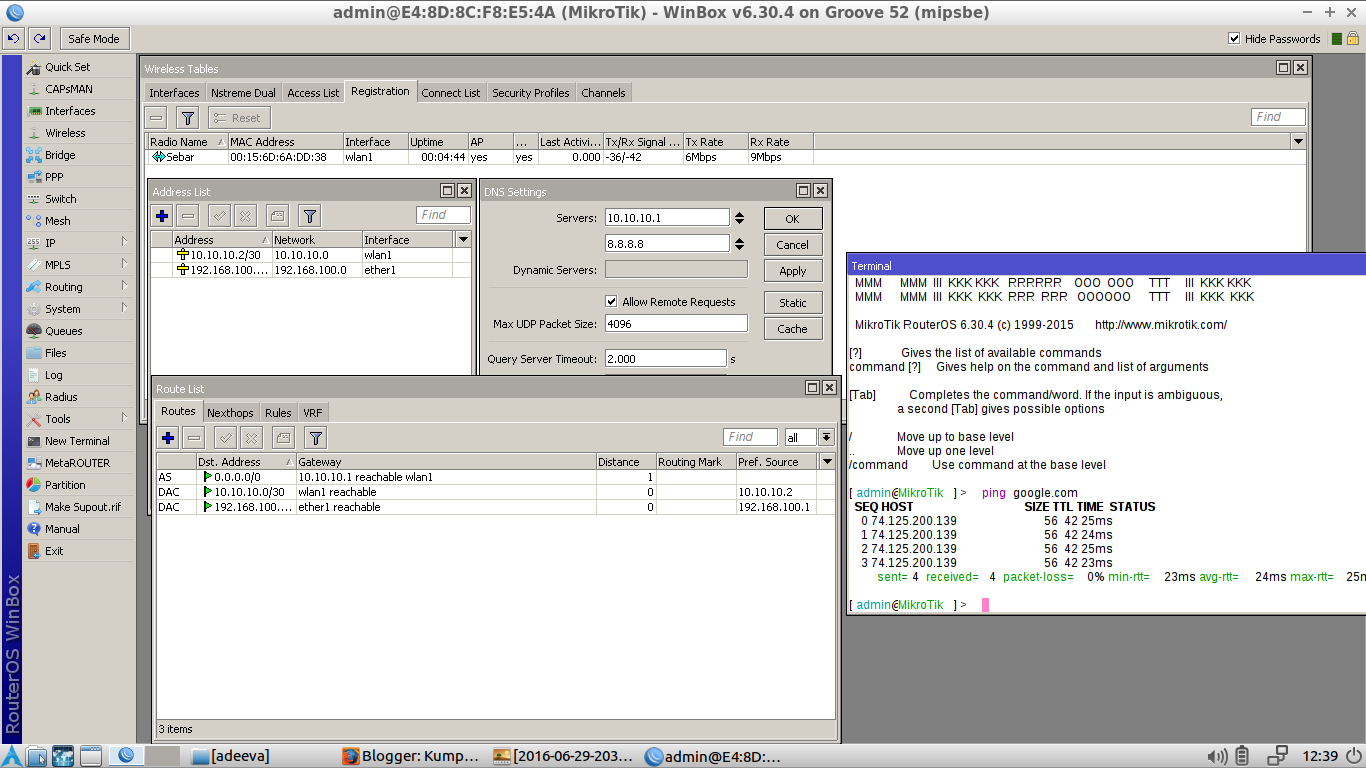1366x768 pixels.
Task: Click the comment icon in Route List toolbar
Action: click(x=284, y=437)
